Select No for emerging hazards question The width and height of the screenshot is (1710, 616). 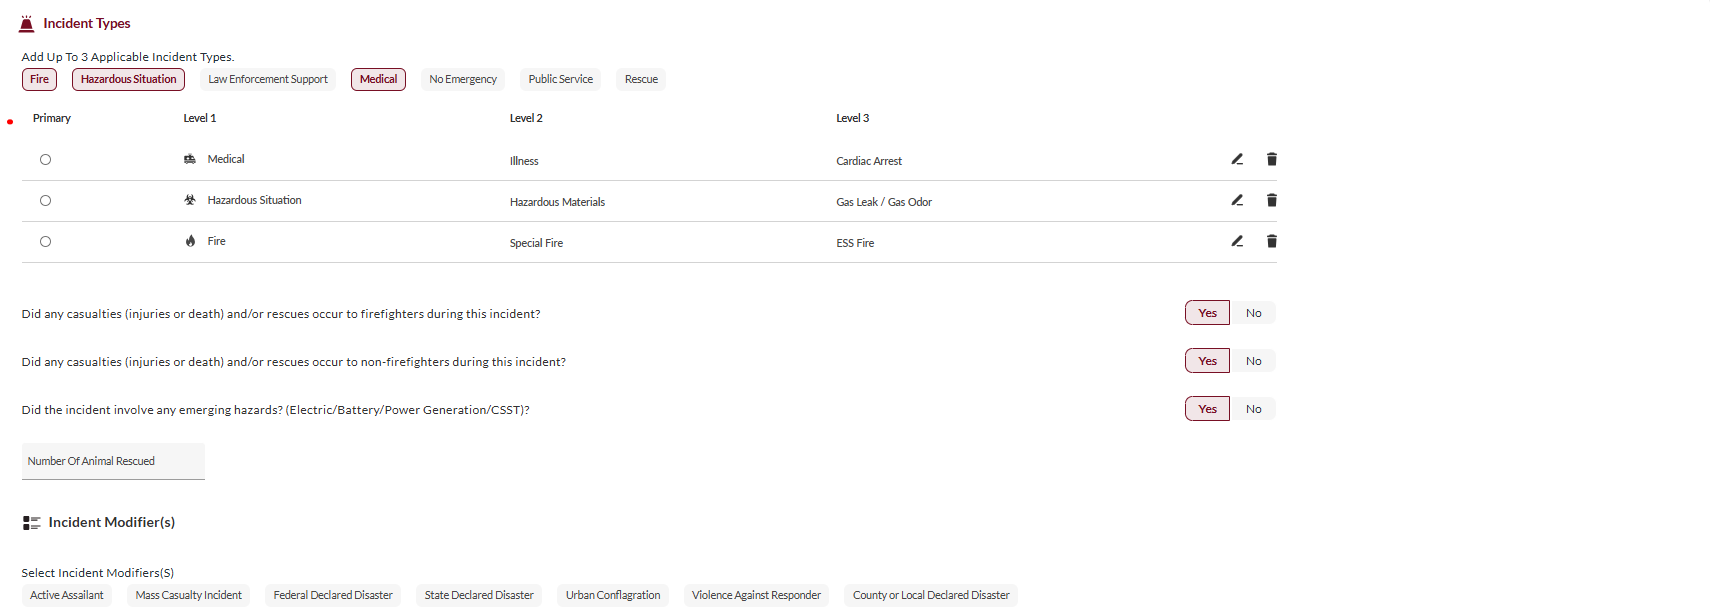(x=1253, y=409)
